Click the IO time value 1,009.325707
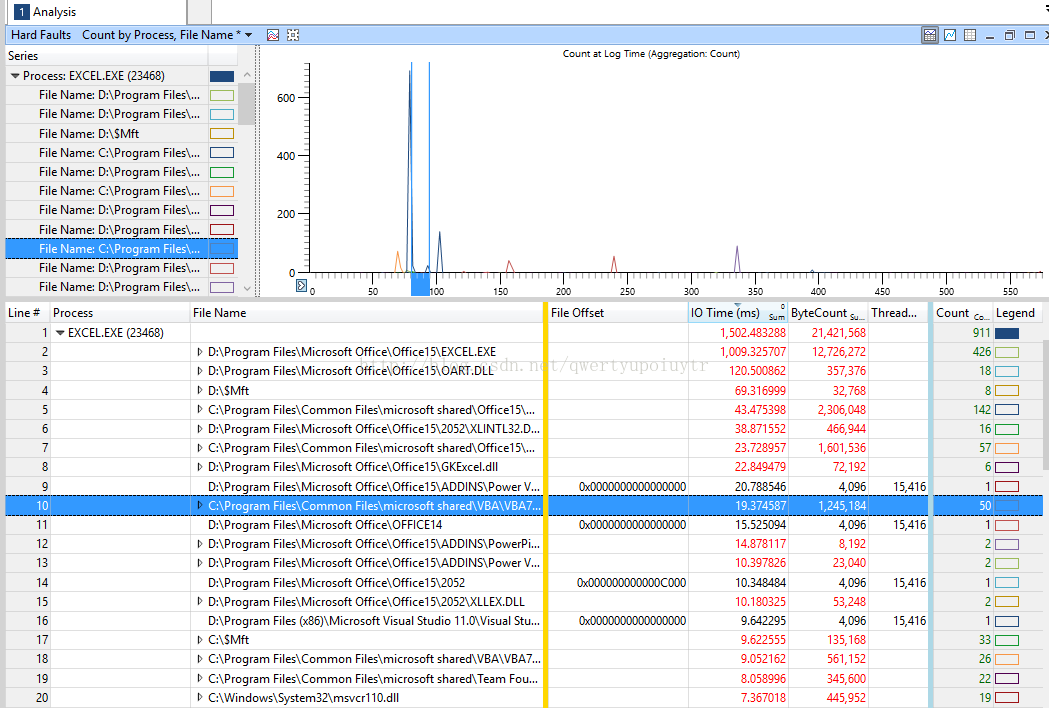Screen dimensions: 1049x708 753,351
